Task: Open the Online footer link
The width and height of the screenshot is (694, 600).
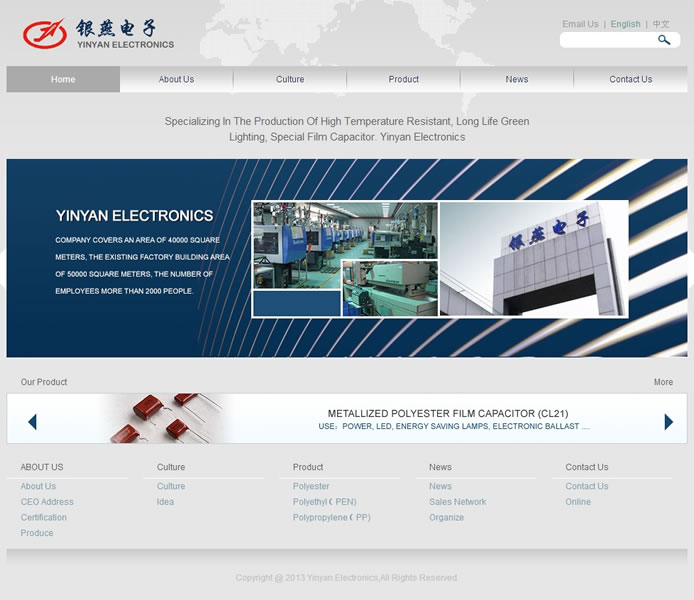Action: 578,502
